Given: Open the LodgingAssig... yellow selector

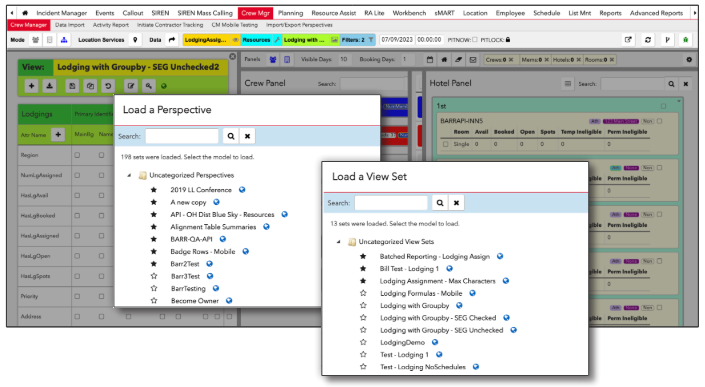Looking at the screenshot, I should point(211,40).
